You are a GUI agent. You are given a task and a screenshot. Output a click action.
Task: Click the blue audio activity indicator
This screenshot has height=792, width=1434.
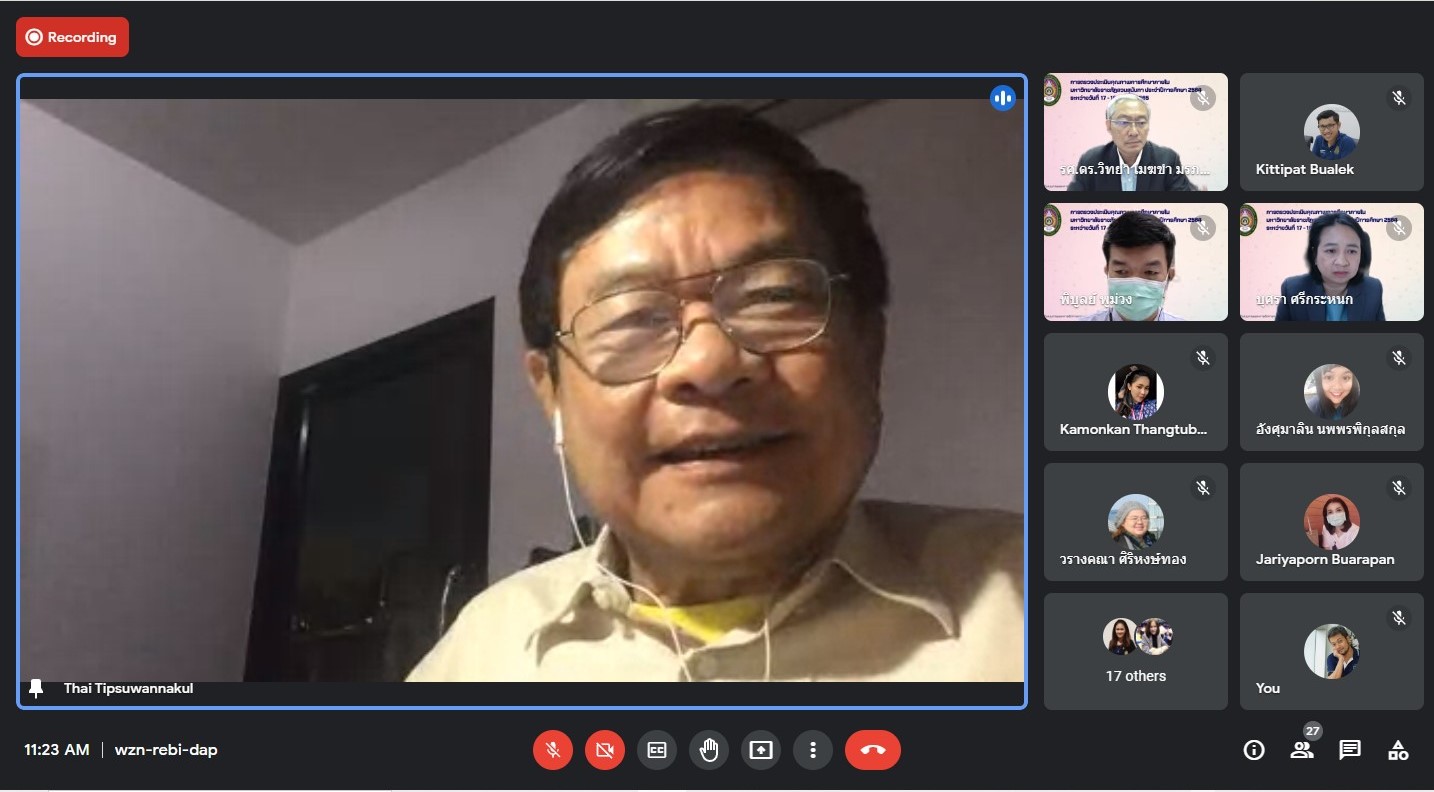click(x=1003, y=98)
